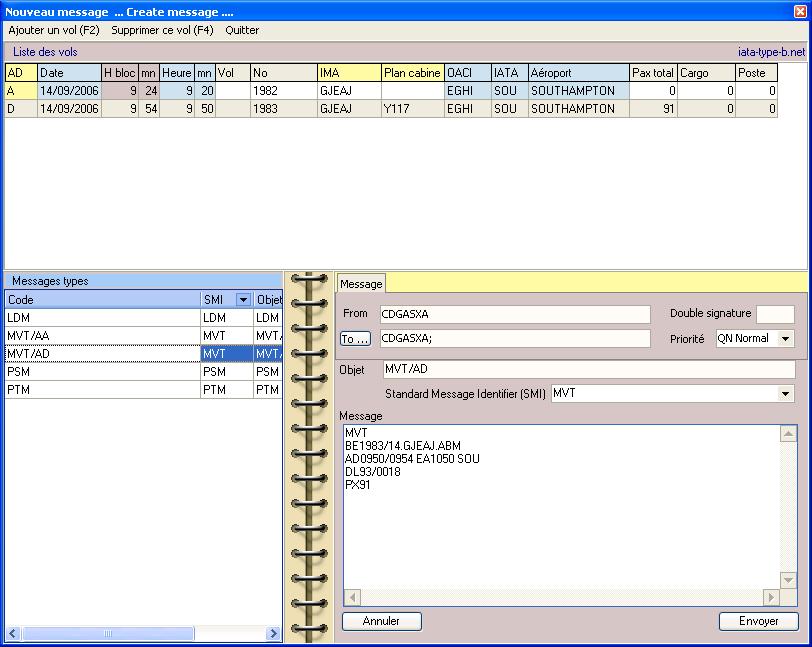Click into the Objet field
The height and width of the screenshot is (647, 812).
tap(588, 370)
